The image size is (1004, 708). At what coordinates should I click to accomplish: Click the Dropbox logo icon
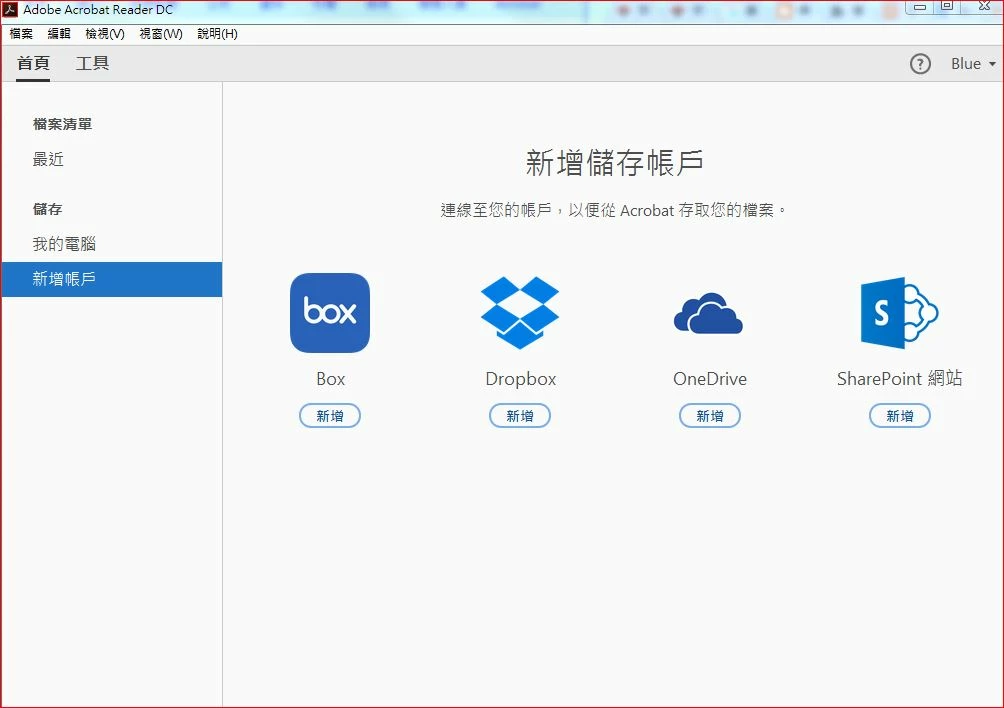tap(520, 313)
